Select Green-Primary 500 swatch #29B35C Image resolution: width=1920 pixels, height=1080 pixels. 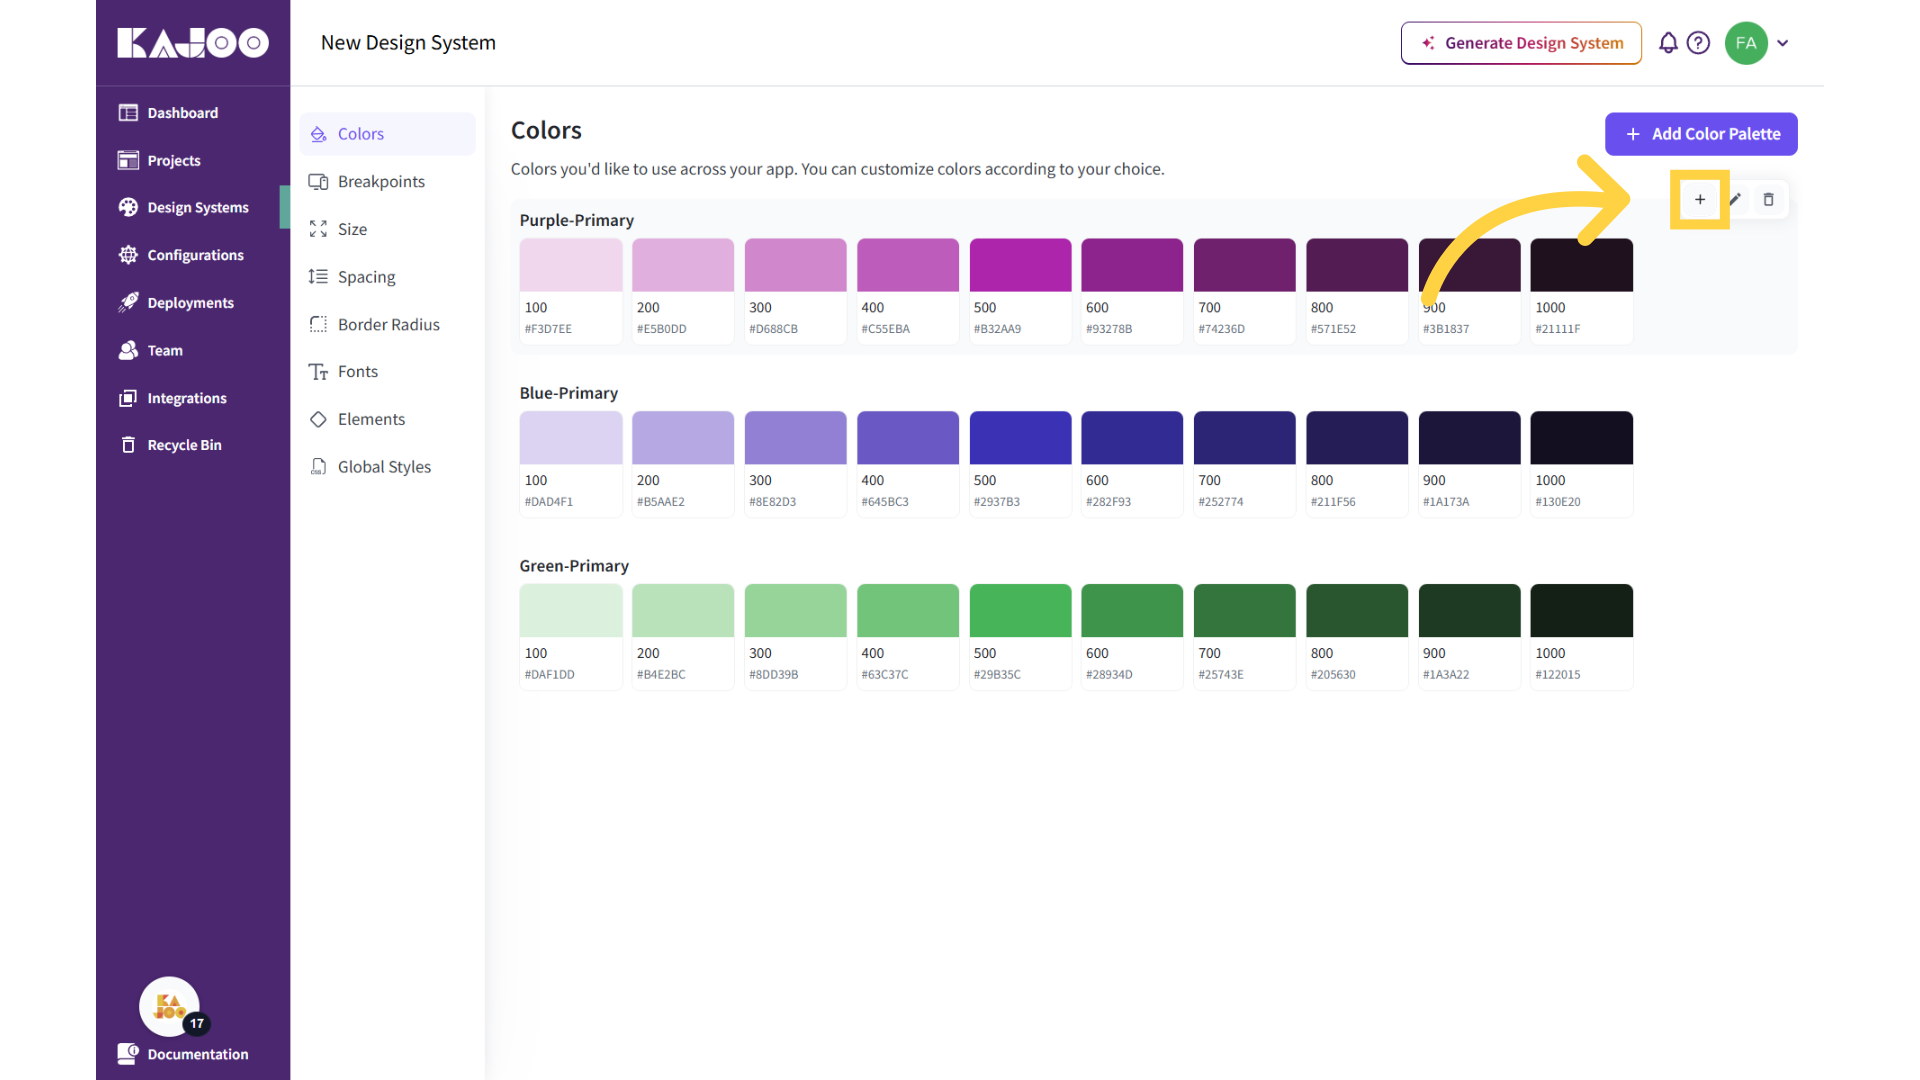click(1020, 638)
